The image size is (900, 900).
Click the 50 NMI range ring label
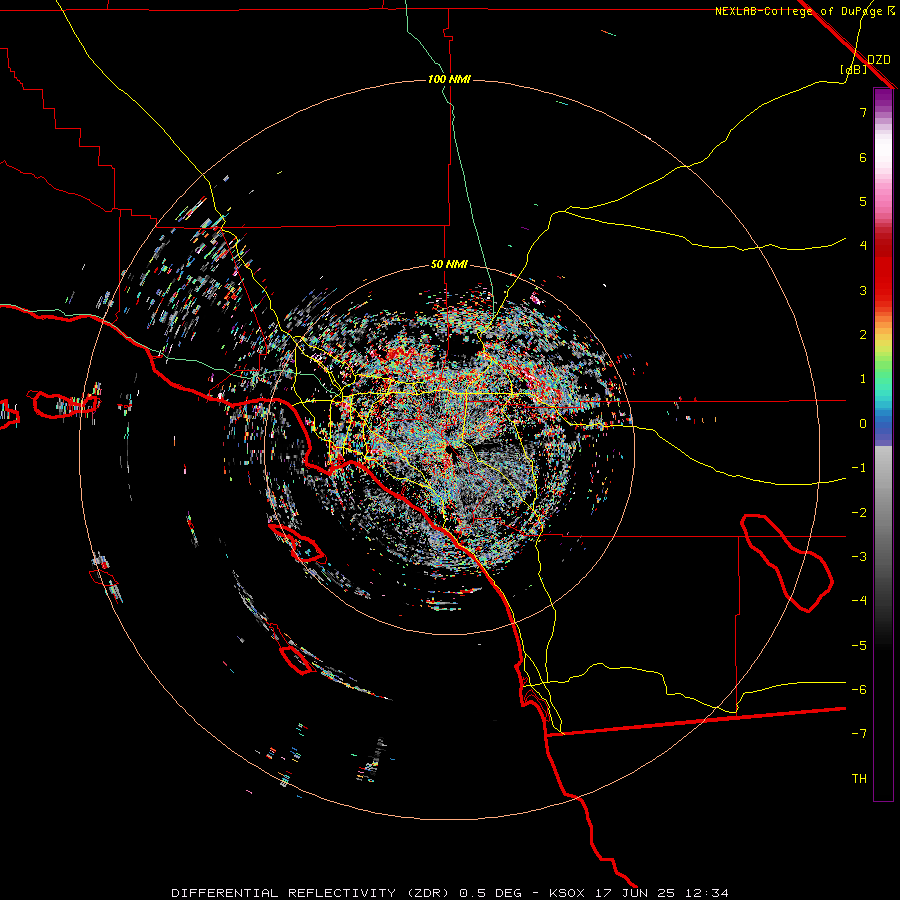pyautogui.click(x=449, y=264)
